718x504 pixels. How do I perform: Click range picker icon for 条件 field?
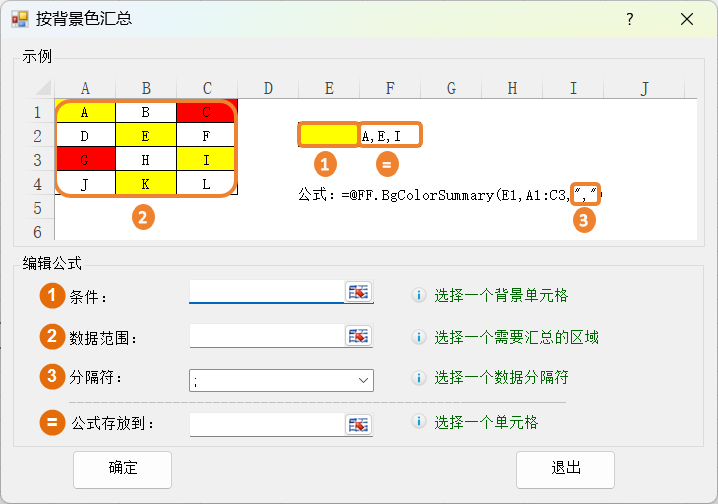[x=358, y=292]
